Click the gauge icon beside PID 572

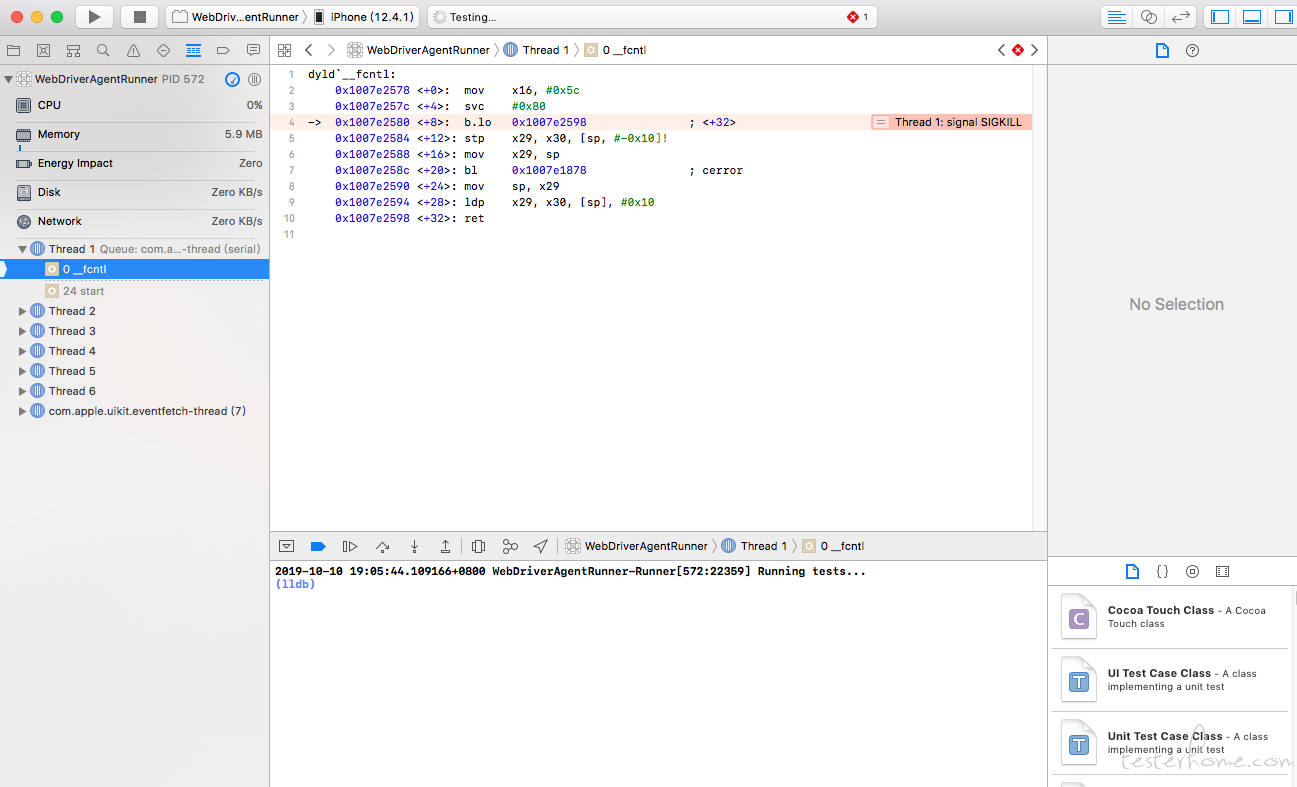pos(233,79)
